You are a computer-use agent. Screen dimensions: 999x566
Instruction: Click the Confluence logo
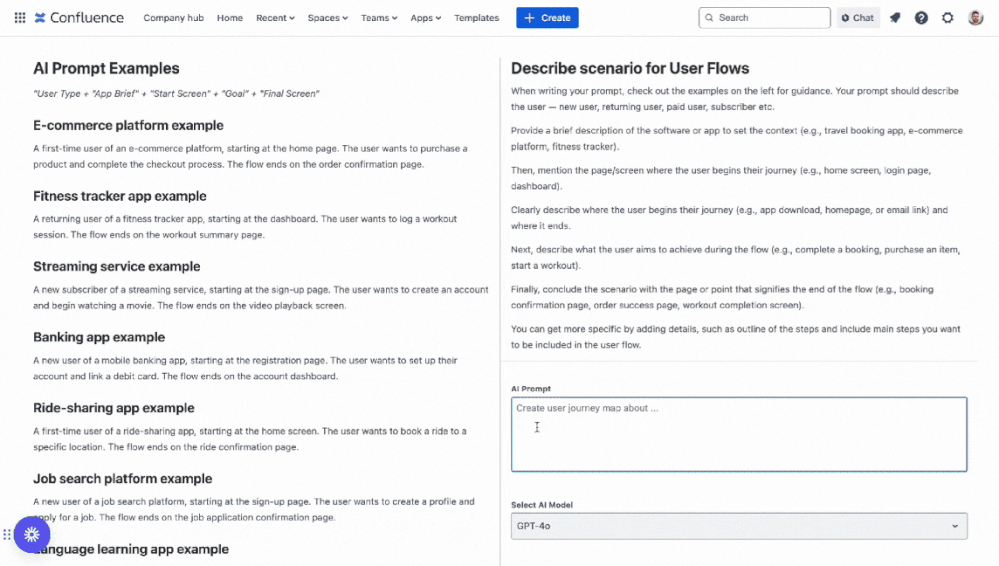79,18
